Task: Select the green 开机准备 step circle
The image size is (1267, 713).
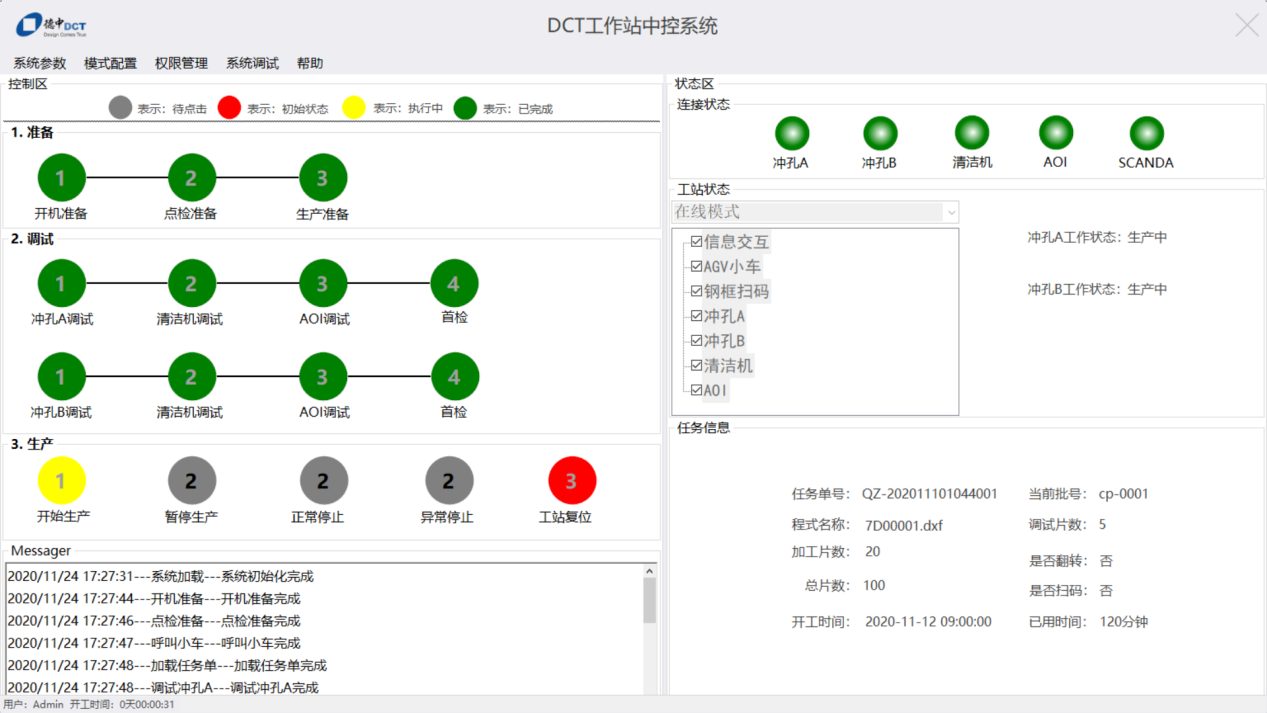Action: point(61,178)
